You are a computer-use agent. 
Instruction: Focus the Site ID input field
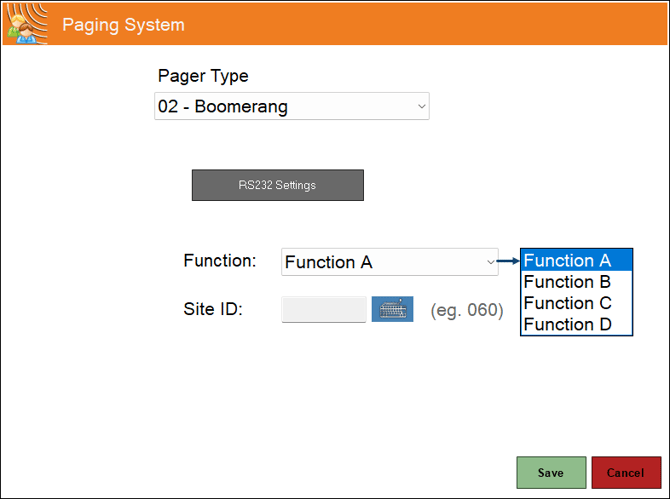324,310
